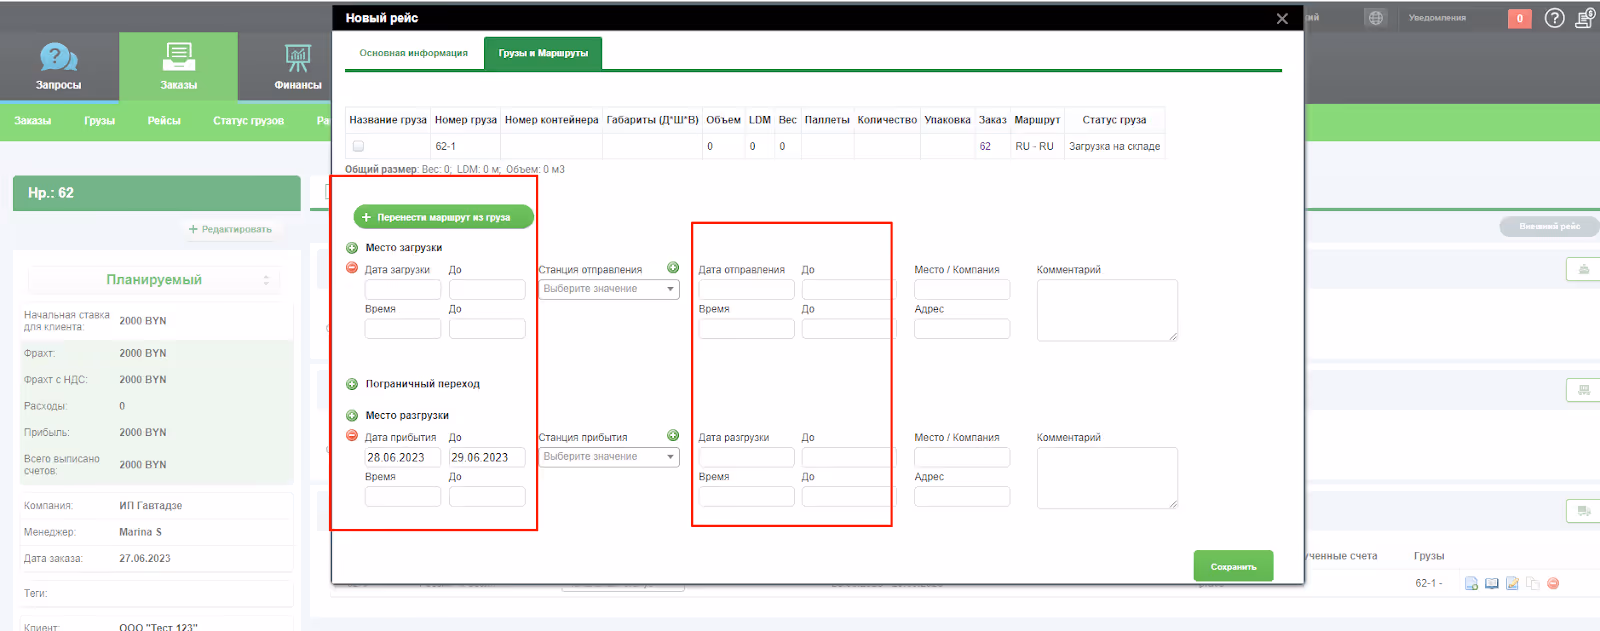Remove the Дата загрузки row with minus icon
This screenshot has width=1600, height=631.
352,268
